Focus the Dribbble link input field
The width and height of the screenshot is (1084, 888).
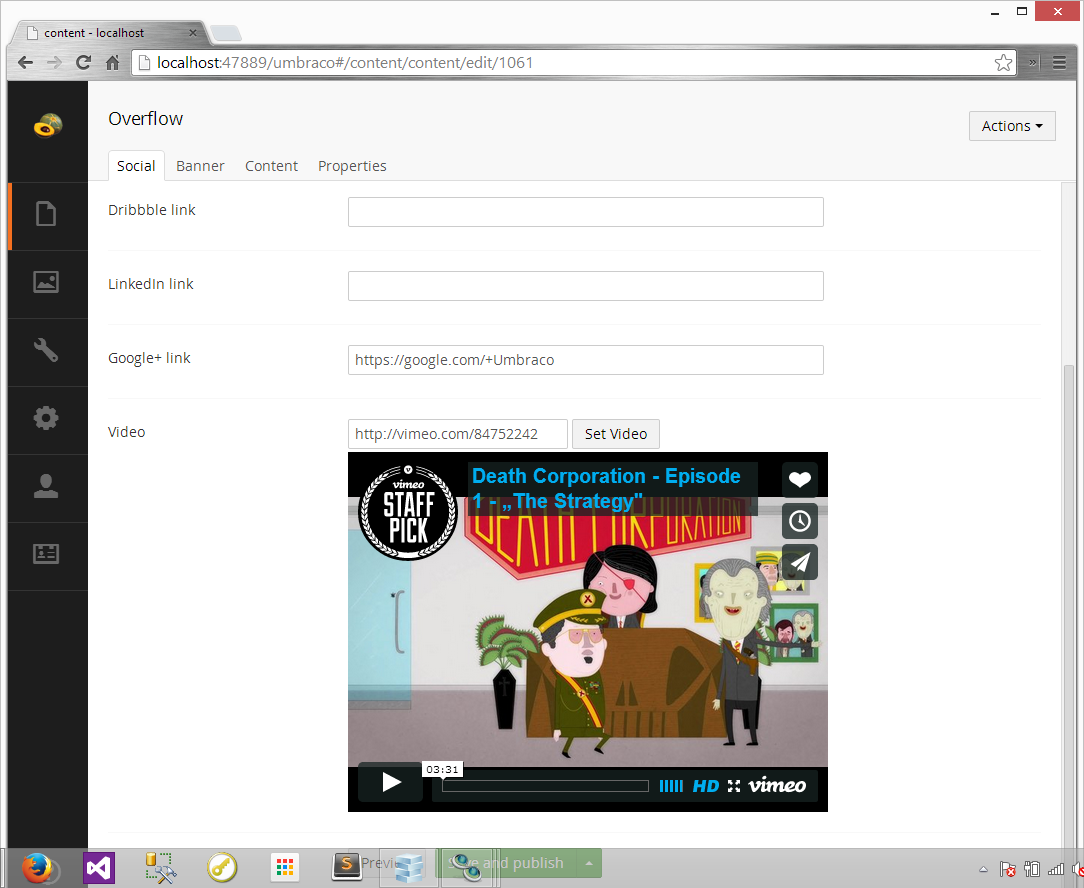coord(586,212)
